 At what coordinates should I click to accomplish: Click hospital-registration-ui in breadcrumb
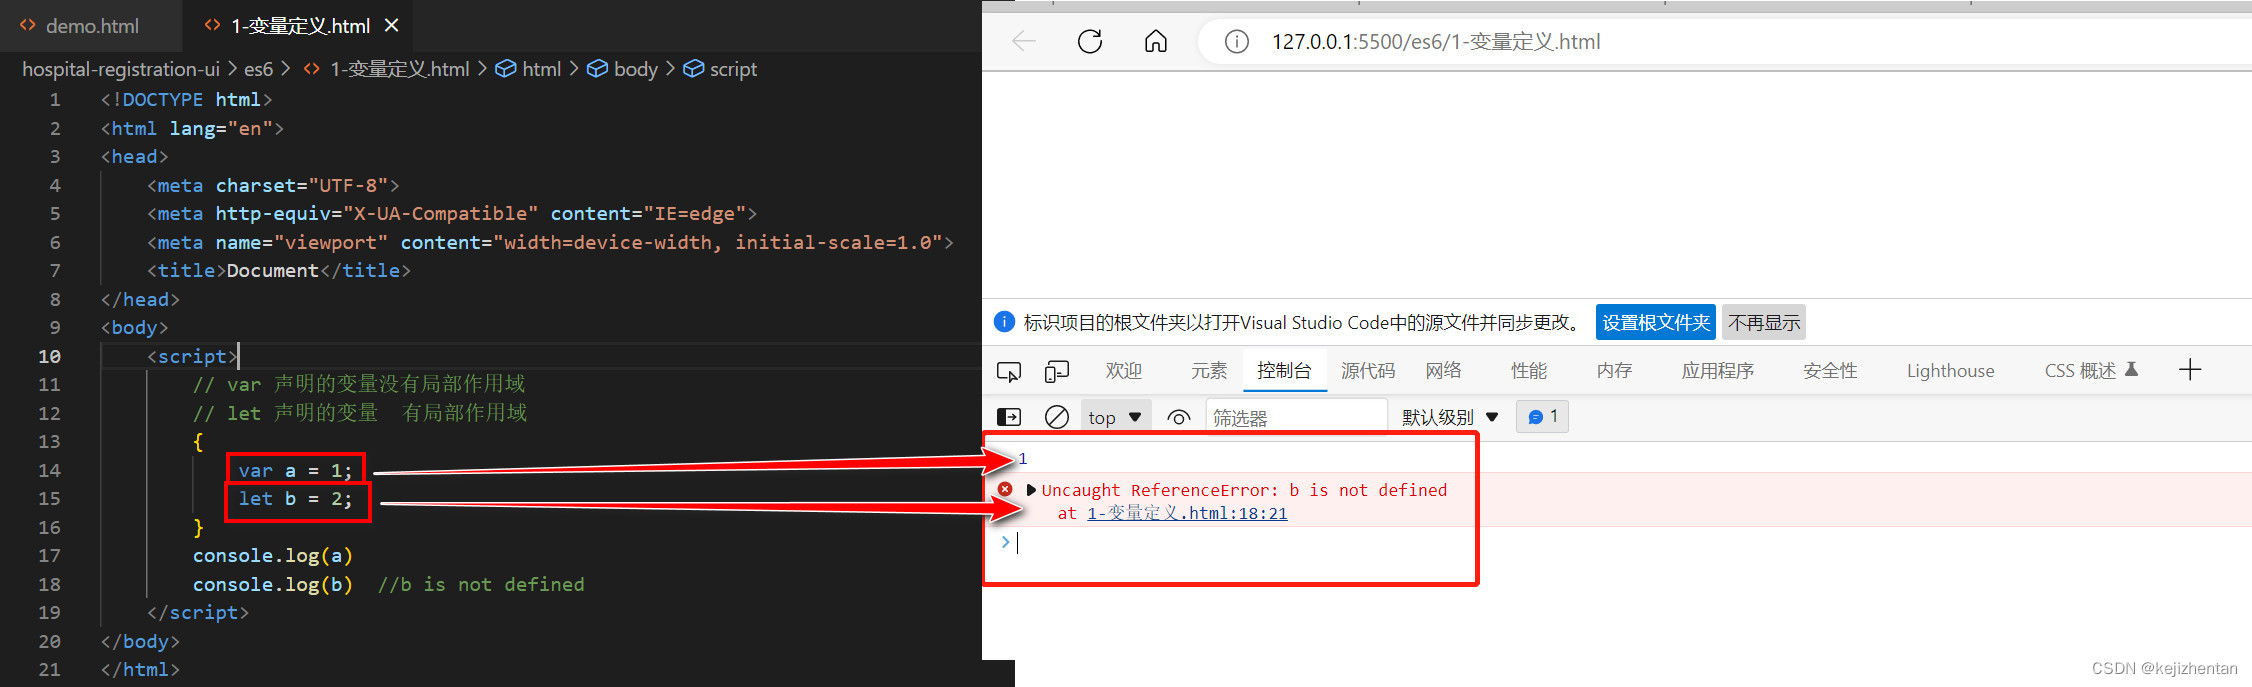pos(121,69)
